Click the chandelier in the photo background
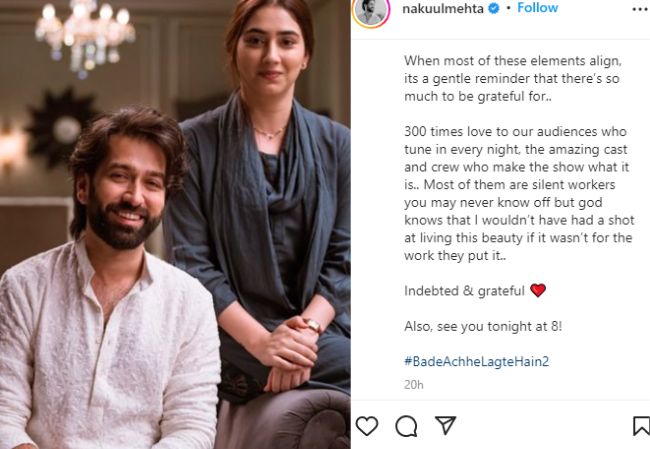The height and width of the screenshot is (449, 650). click(x=85, y=35)
